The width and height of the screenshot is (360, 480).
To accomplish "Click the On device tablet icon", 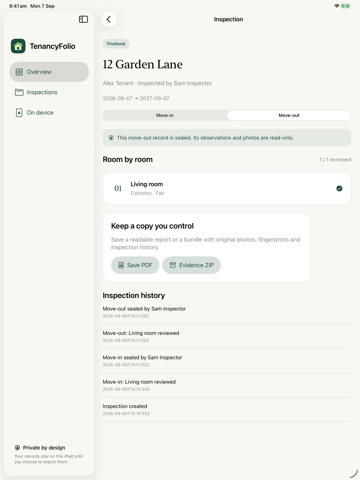I will click(x=19, y=112).
